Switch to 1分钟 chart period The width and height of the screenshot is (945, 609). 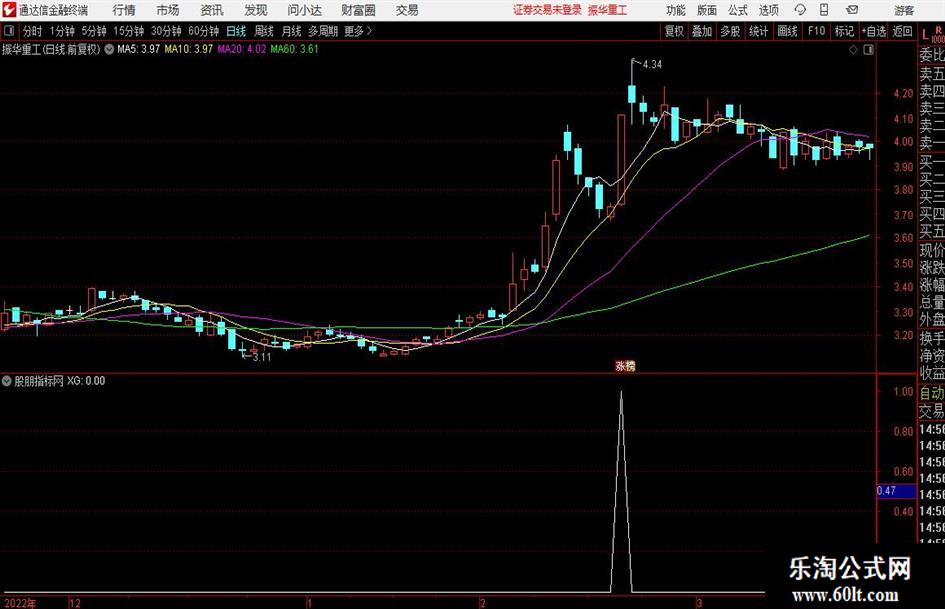62,31
